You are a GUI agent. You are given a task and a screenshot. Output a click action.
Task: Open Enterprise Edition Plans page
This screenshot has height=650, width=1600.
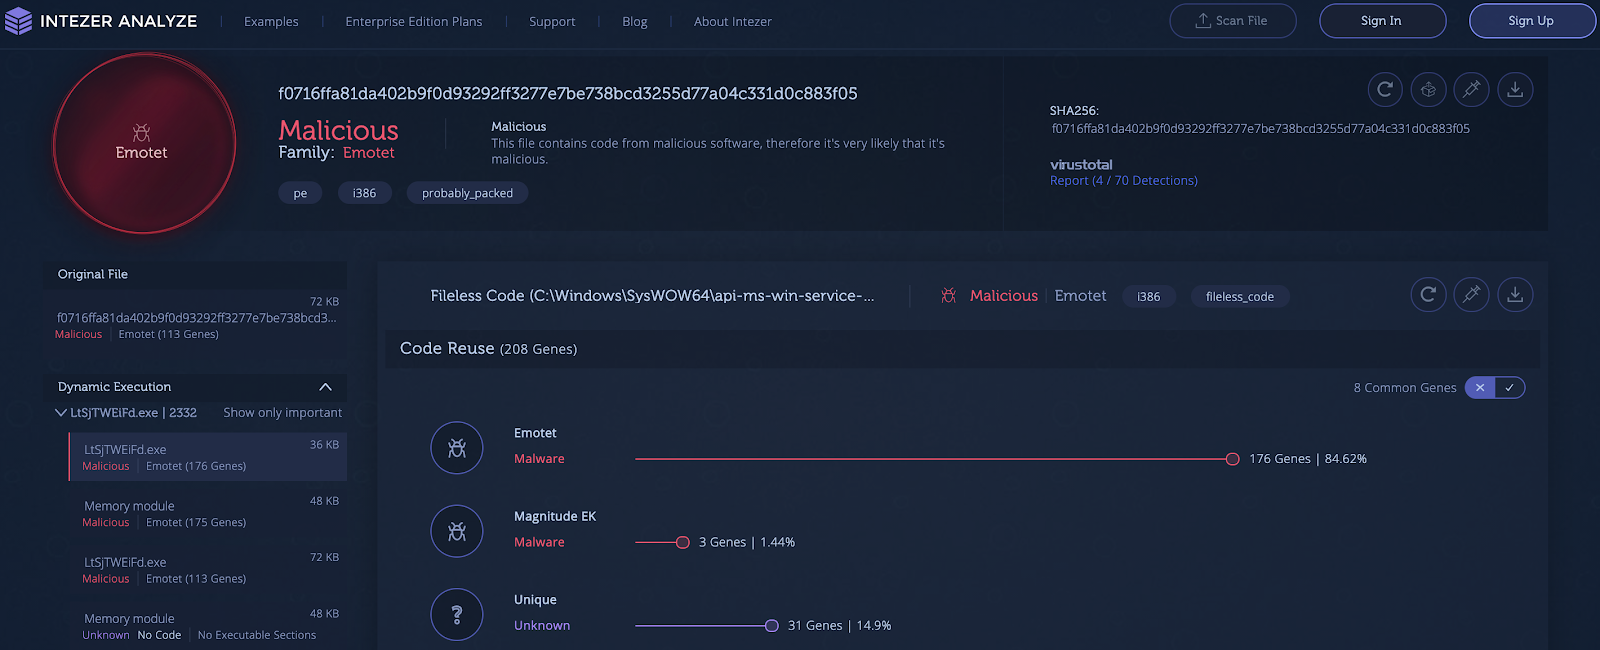click(x=413, y=21)
